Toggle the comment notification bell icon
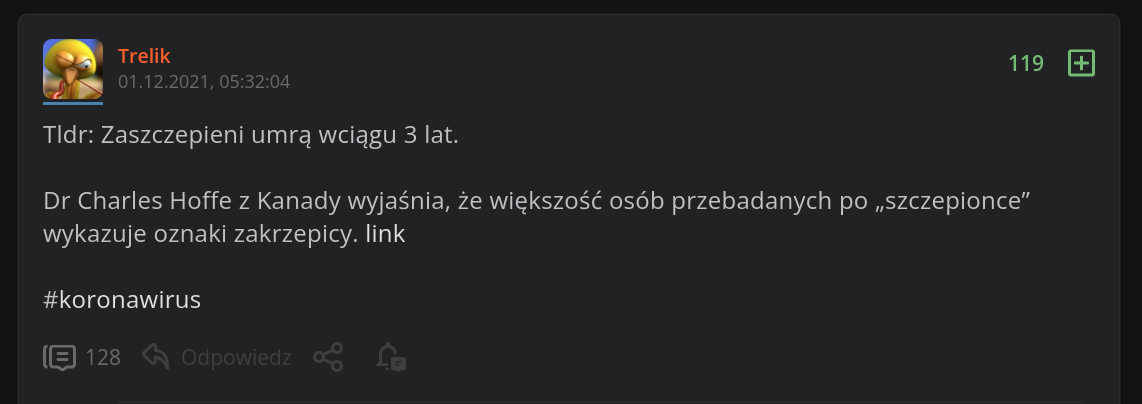1142x404 pixels. tap(390, 357)
